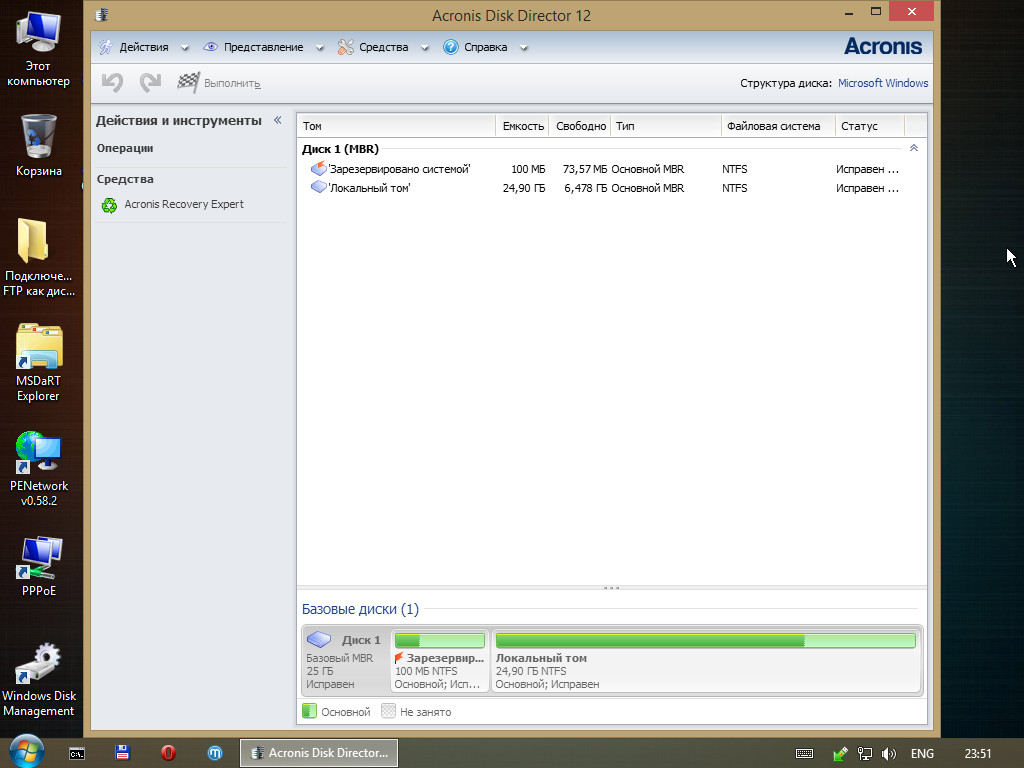Screen dimensions: 1024x768
Task: Click the Undo arrow icon in toolbar
Action: pos(112,83)
